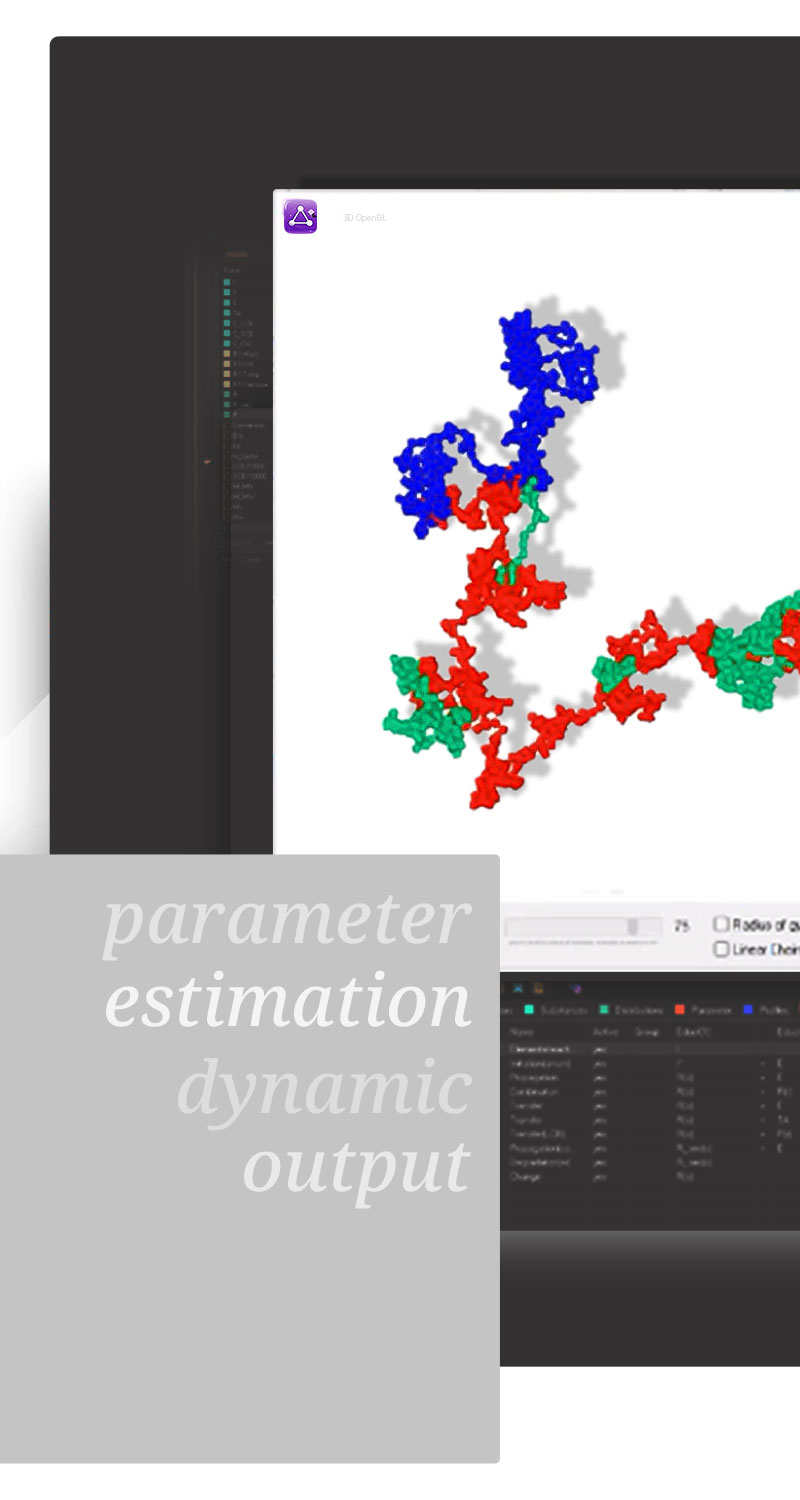This screenshot has height=1500, width=800.
Task: Toggle the Linear Chain checkbox
Action: [x=721, y=949]
